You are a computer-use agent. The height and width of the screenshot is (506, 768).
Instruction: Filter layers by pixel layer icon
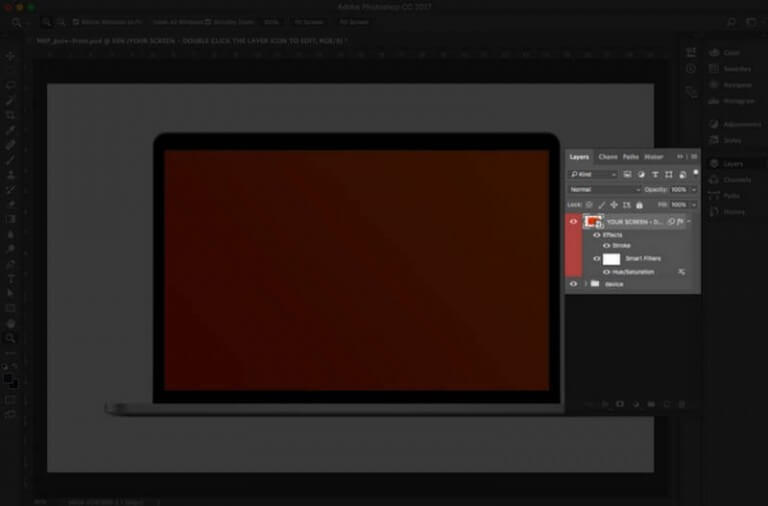(627, 174)
